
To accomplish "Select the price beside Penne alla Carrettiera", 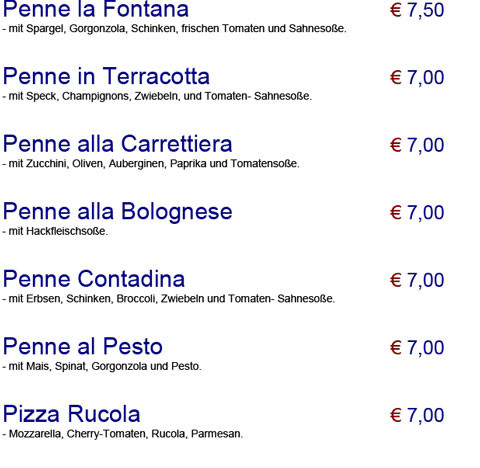I will coord(417,145).
